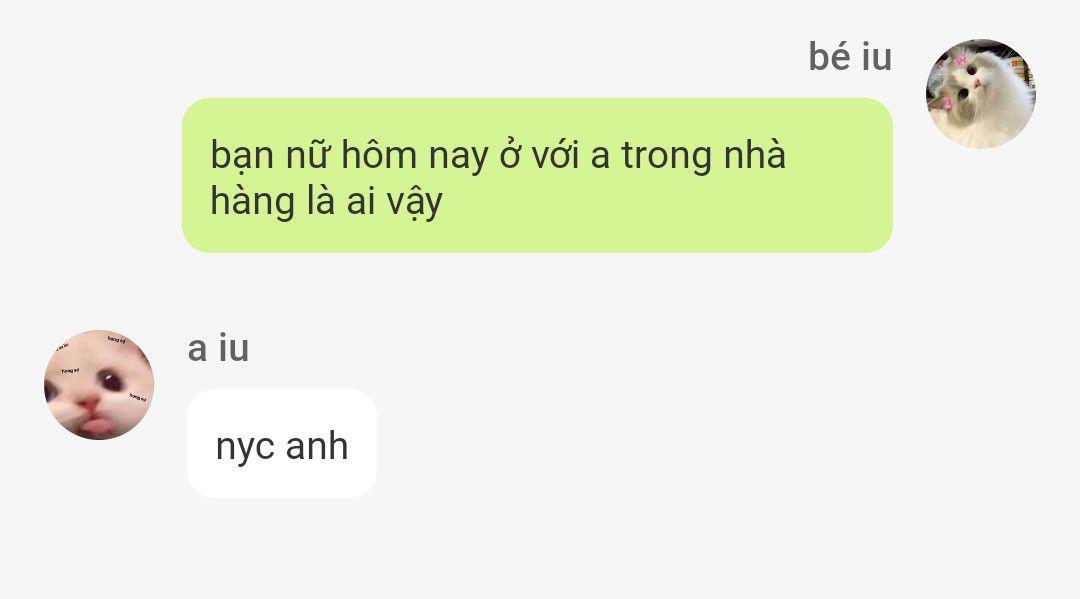1080x599 pixels.
Task: Select the green message bubble from bé iu
Action: point(537,176)
